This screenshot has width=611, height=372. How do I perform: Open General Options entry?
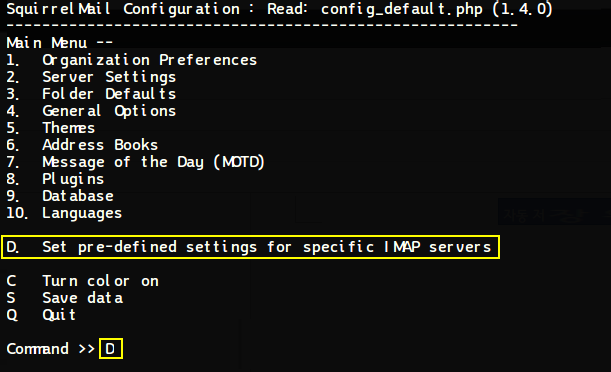91,111
